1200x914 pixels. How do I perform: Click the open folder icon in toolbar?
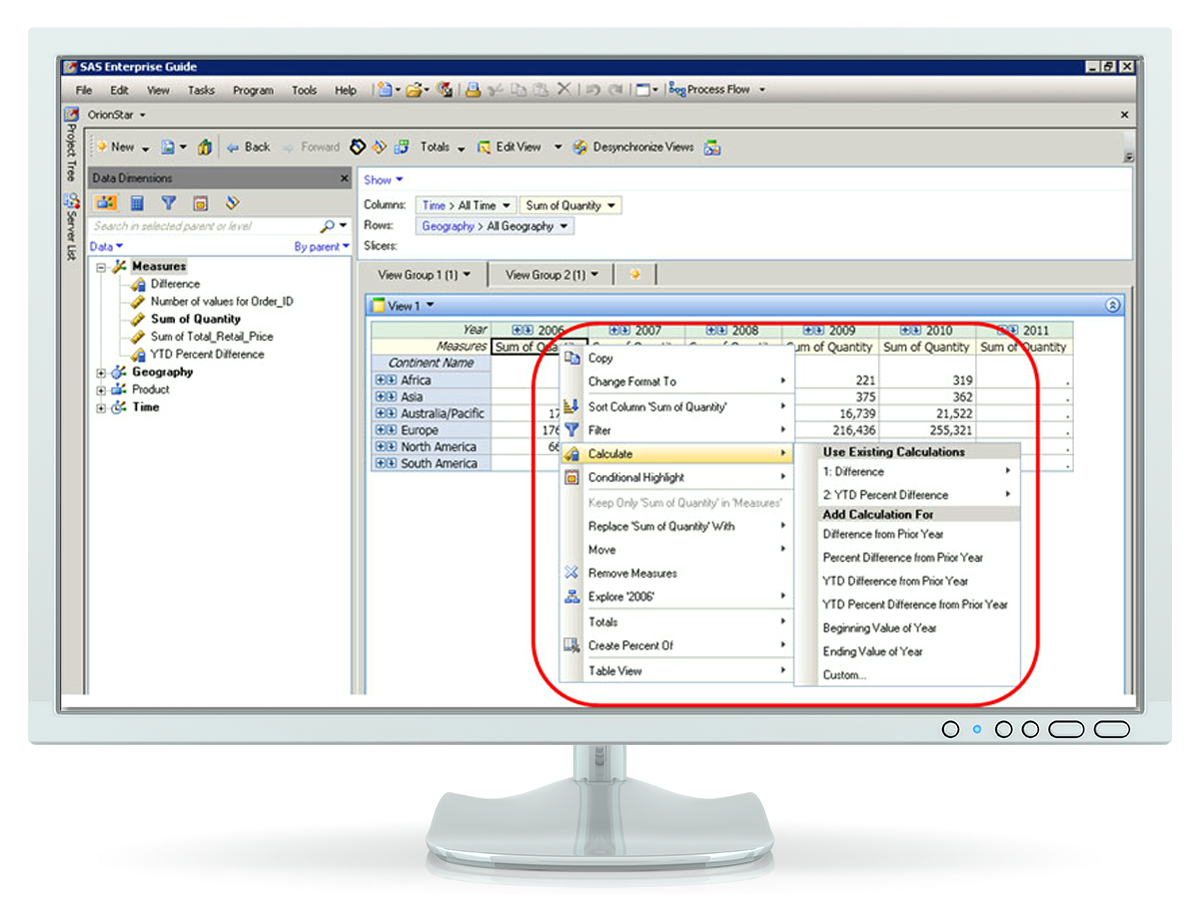[414, 89]
